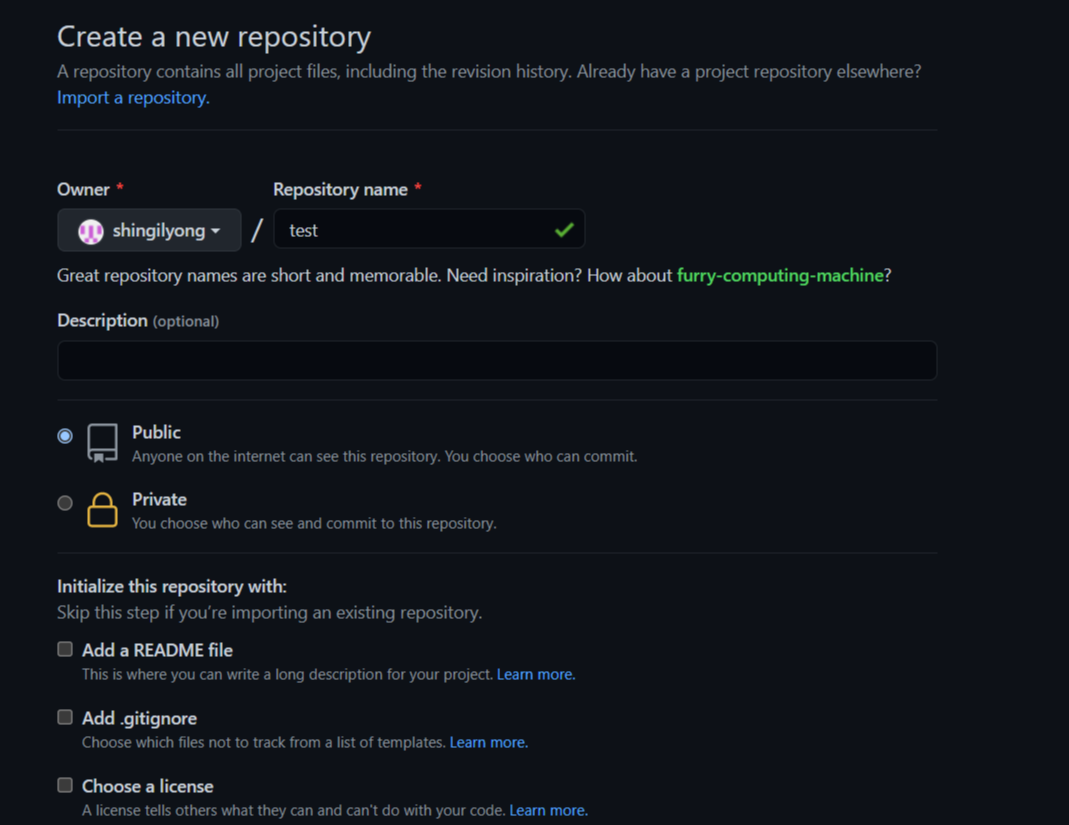Open Learn more link for license
The height and width of the screenshot is (825, 1069).
coord(549,811)
